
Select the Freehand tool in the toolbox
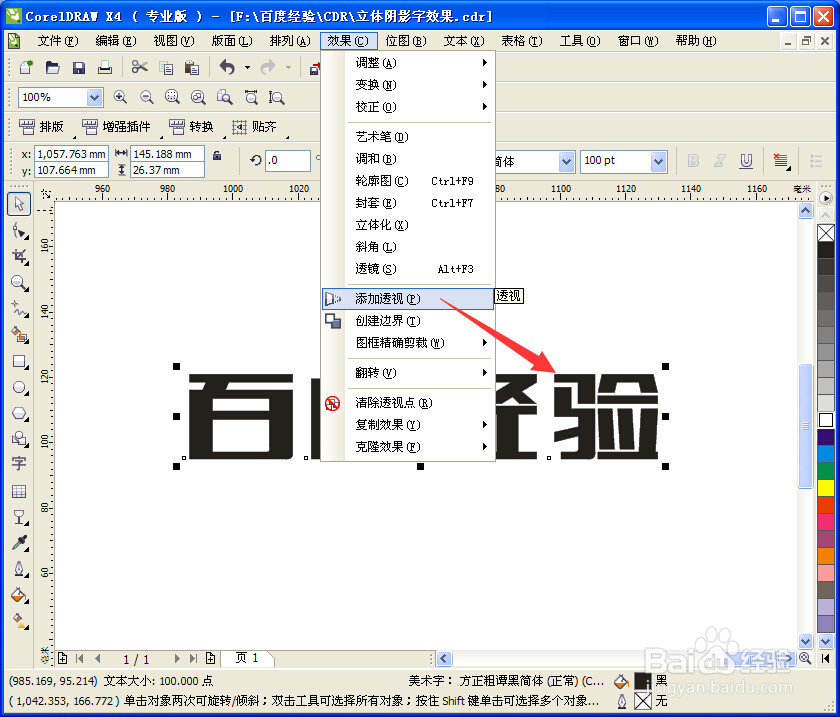(19, 309)
